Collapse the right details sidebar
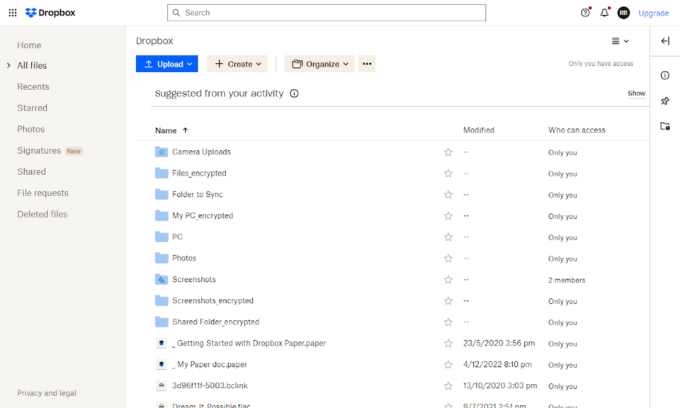Screen dimensions: 680x408 coord(665,41)
